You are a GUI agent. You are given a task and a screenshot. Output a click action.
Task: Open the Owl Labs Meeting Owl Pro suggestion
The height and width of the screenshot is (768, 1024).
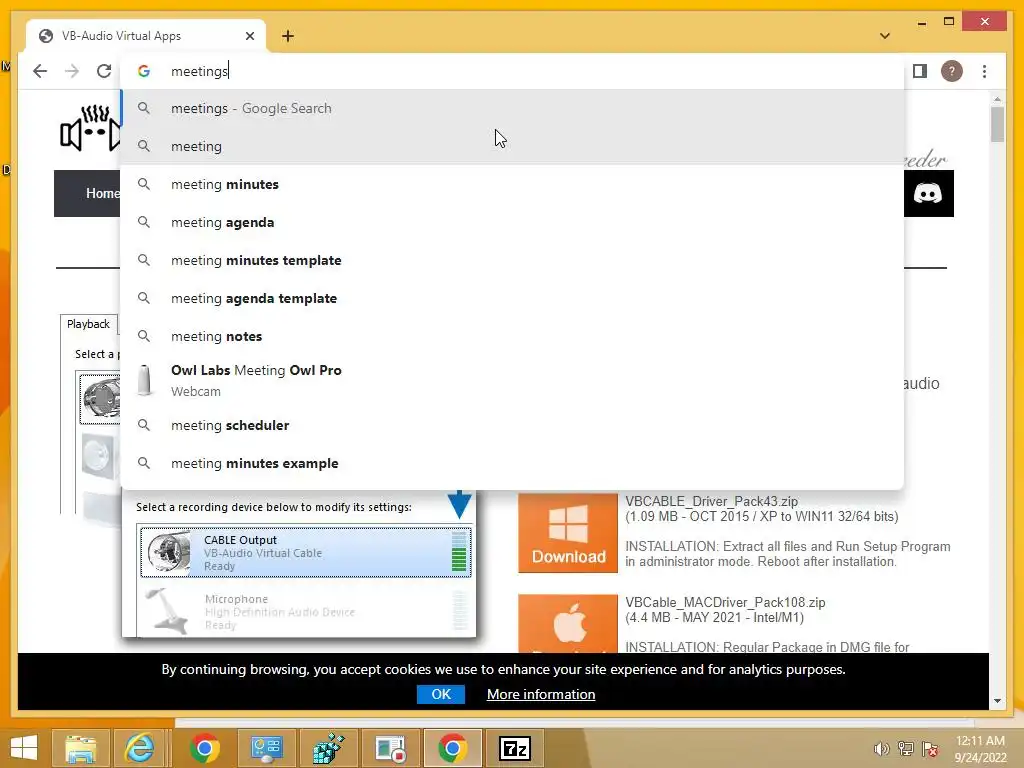(513, 380)
